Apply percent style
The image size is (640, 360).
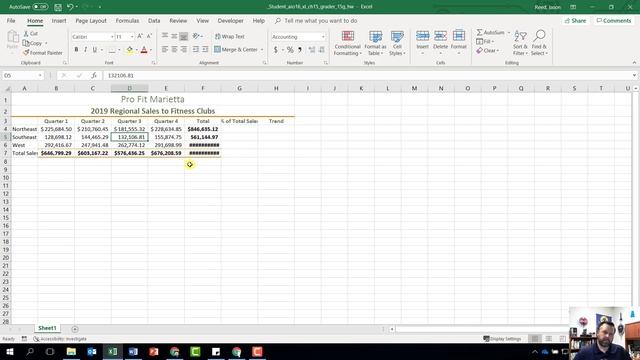tap(290, 50)
